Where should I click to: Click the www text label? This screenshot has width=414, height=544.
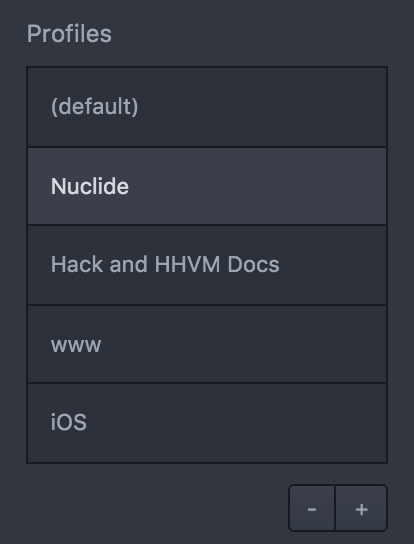click(x=76, y=346)
